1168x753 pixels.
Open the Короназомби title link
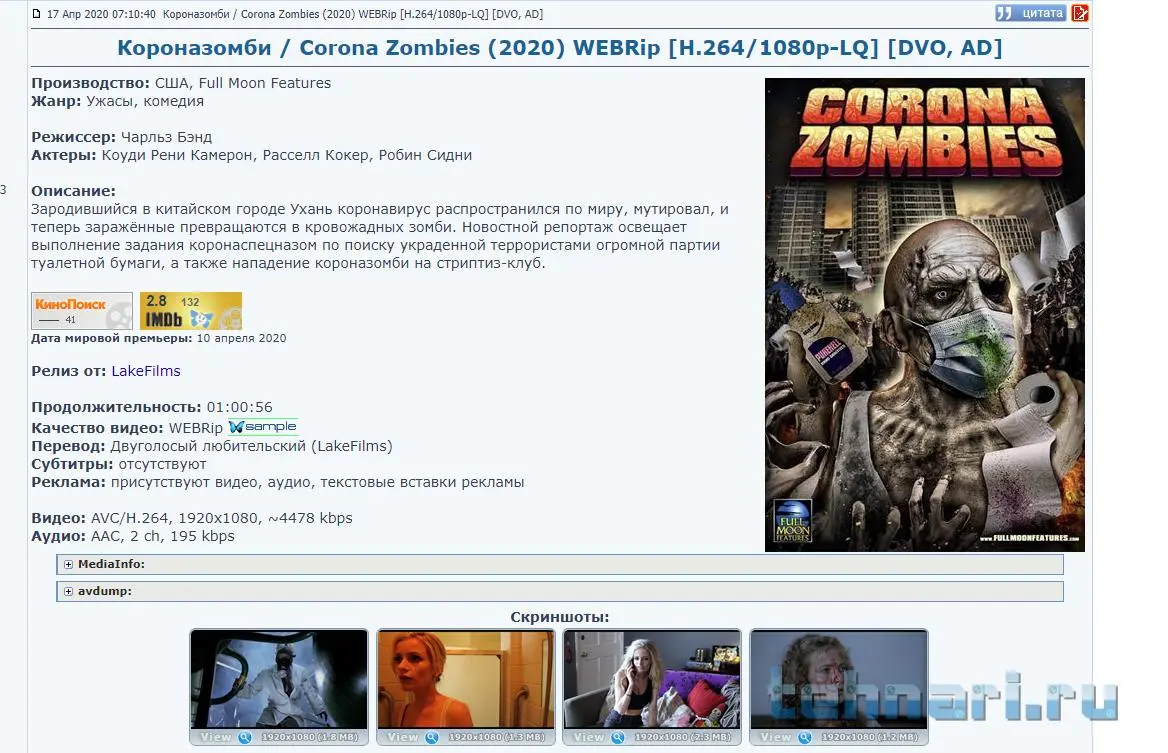tap(559, 48)
